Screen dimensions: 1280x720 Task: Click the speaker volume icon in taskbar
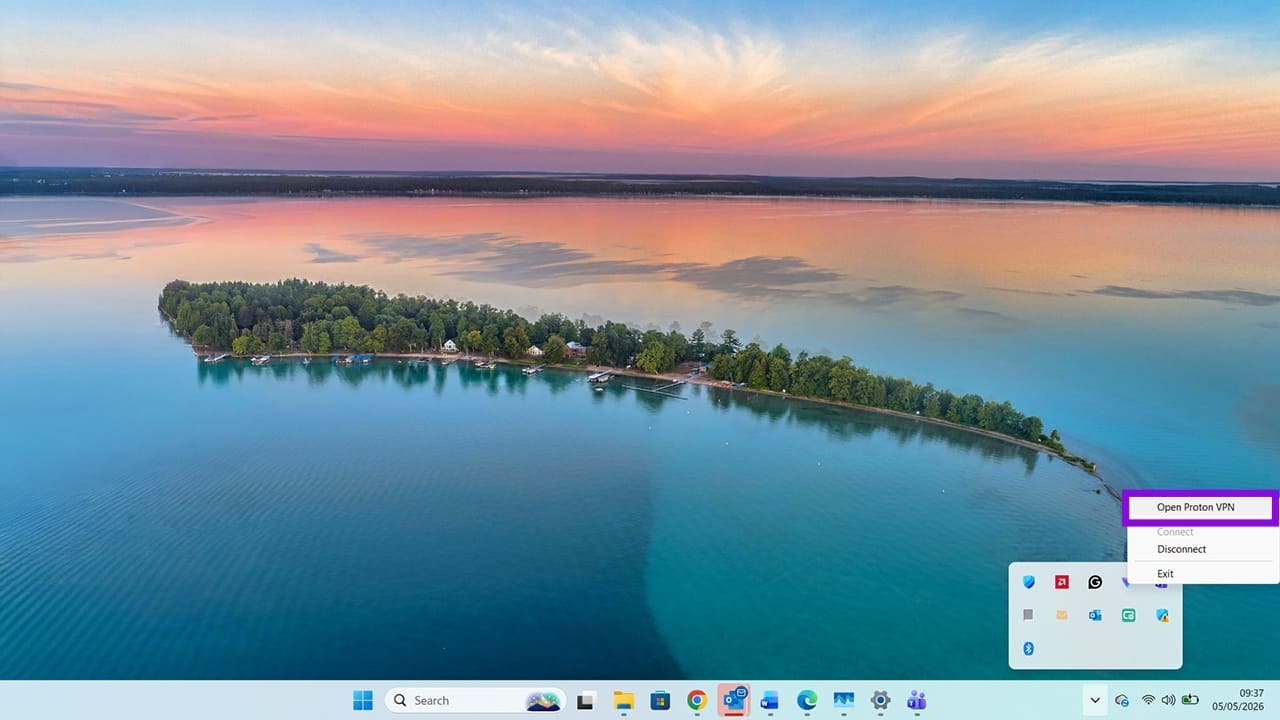[x=1168, y=700]
